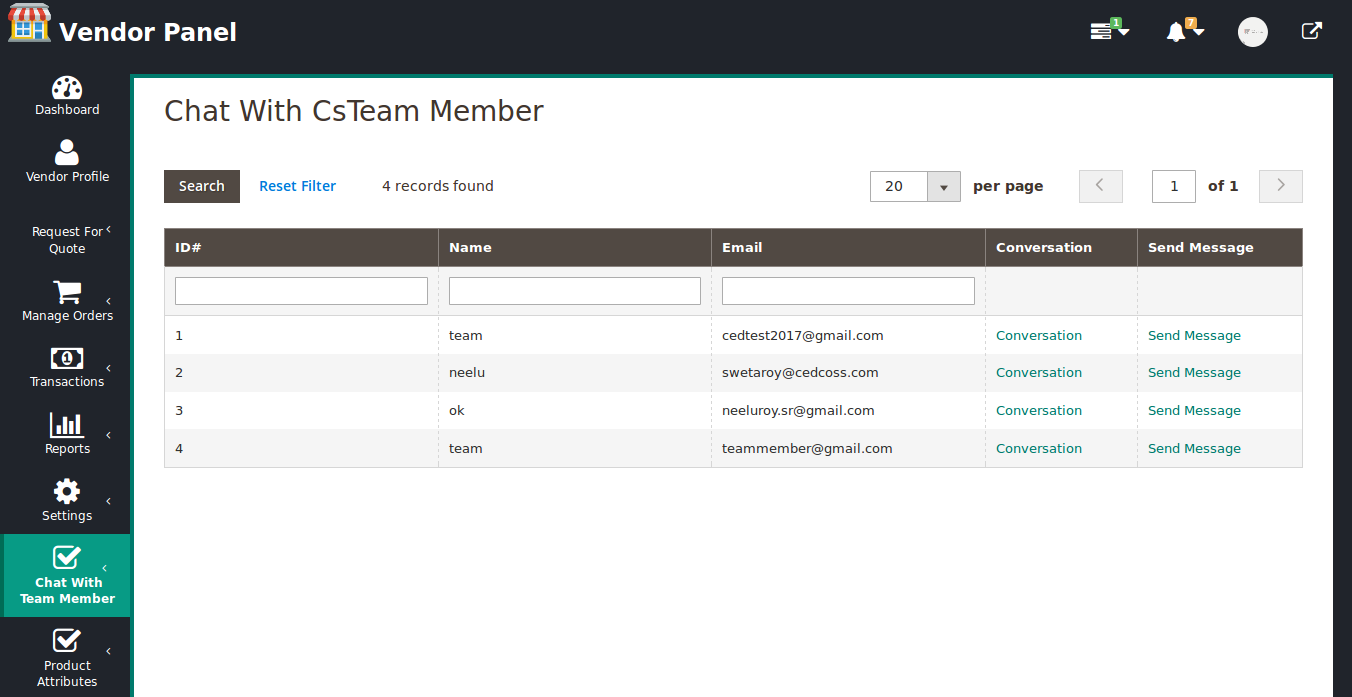Open the Dashboard gauge icon

[67, 88]
